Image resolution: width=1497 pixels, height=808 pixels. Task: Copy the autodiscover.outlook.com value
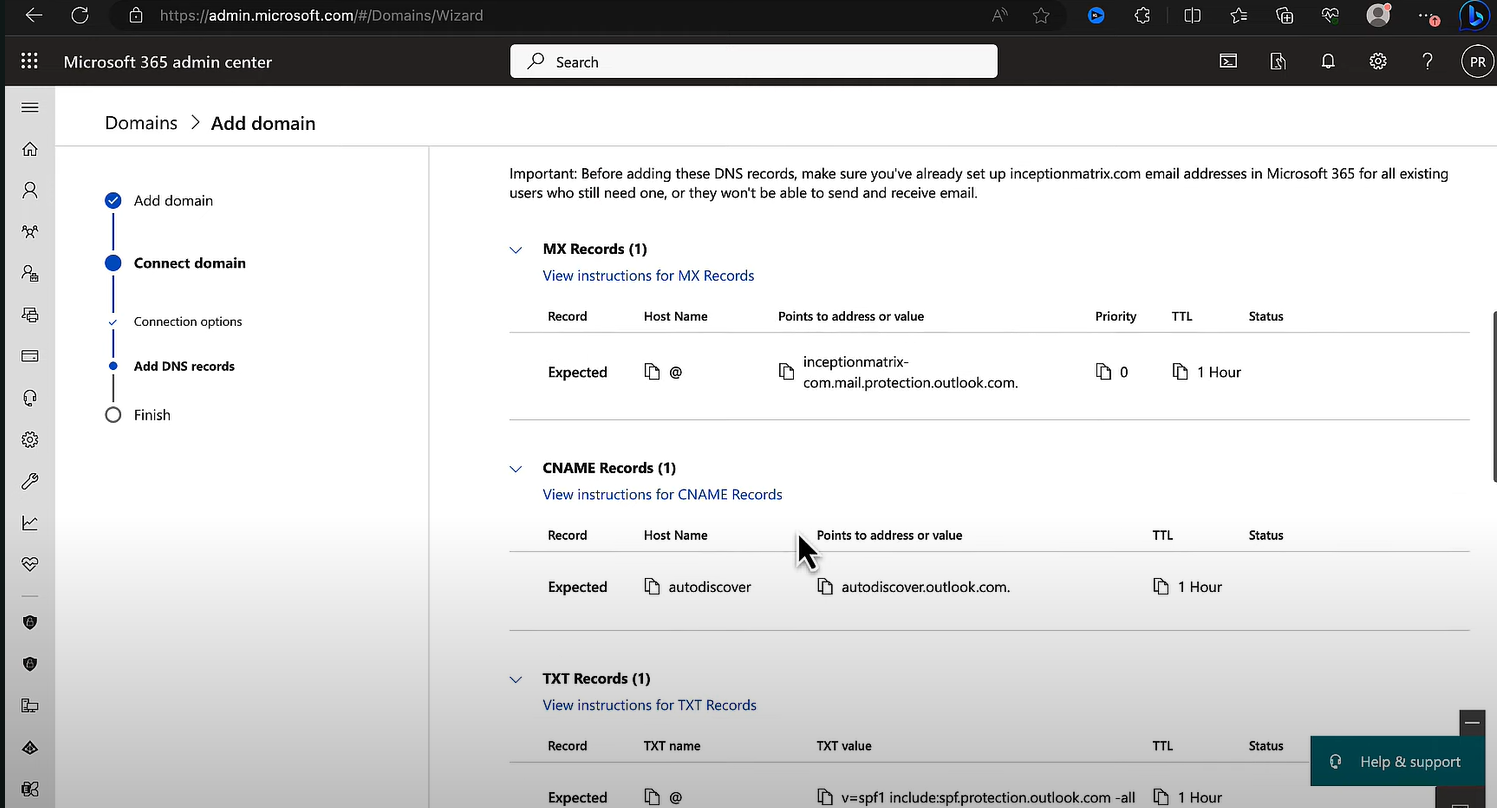tap(825, 587)
